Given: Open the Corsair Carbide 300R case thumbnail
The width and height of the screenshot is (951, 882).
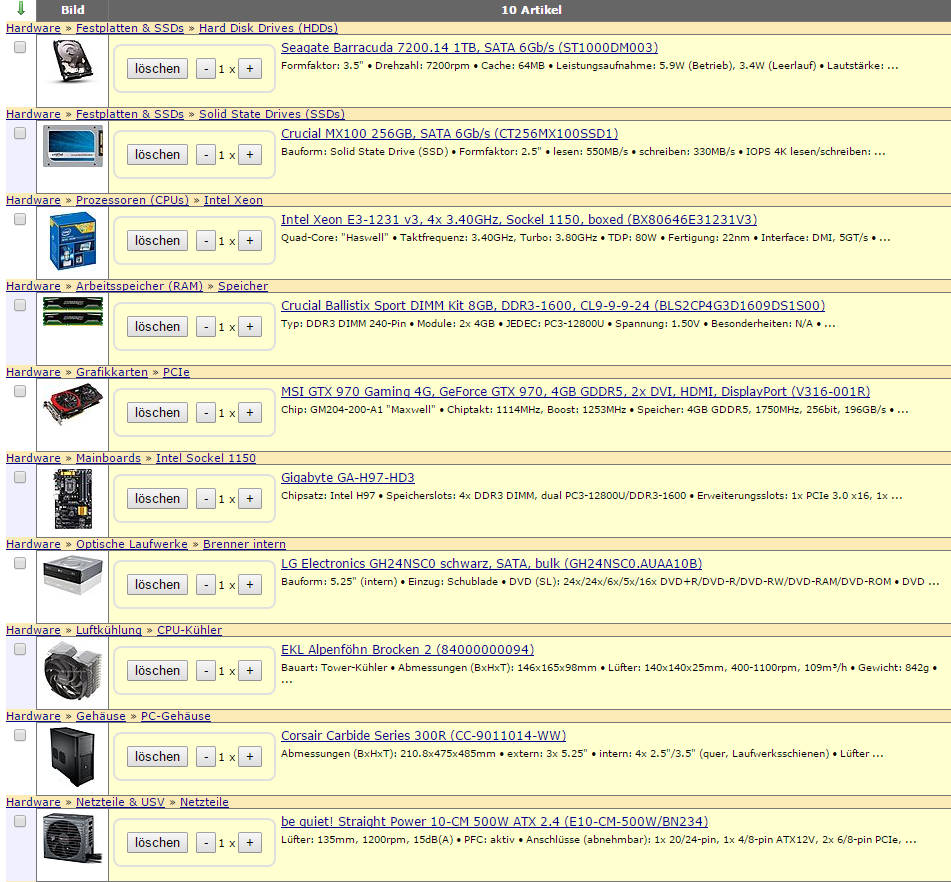Looking at the screenshot, I should [73, 757].
